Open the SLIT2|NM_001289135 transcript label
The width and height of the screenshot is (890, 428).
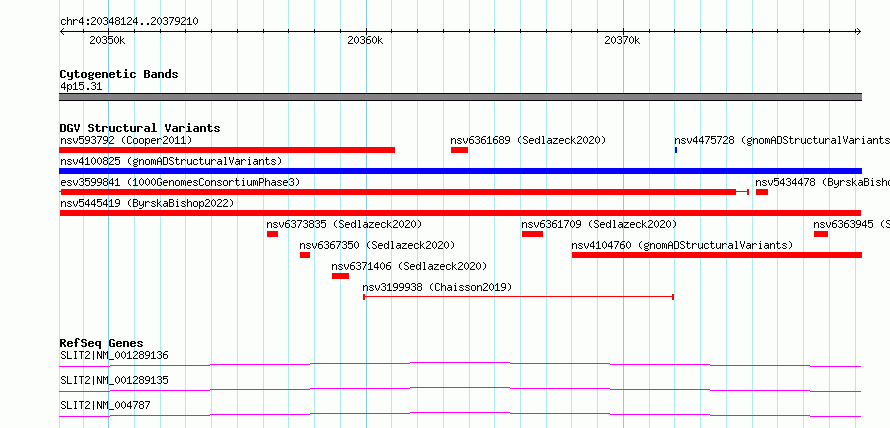(x=114, y=380)
